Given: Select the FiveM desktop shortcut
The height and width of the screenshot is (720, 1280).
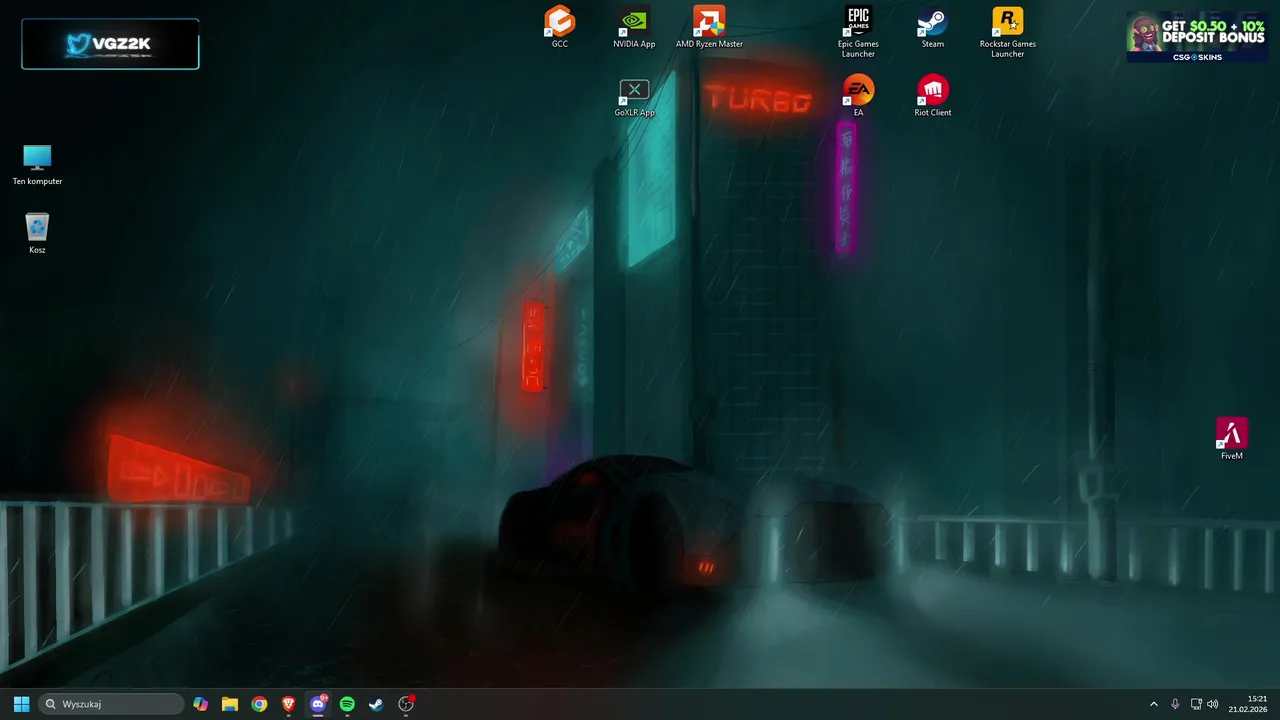Looking at the screenshot, I should (1231, 439).
